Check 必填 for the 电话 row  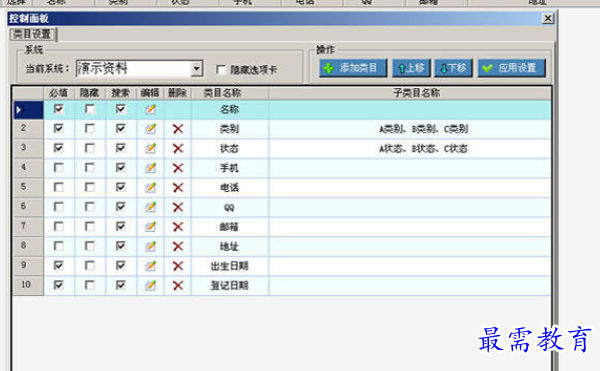[59, 187]
